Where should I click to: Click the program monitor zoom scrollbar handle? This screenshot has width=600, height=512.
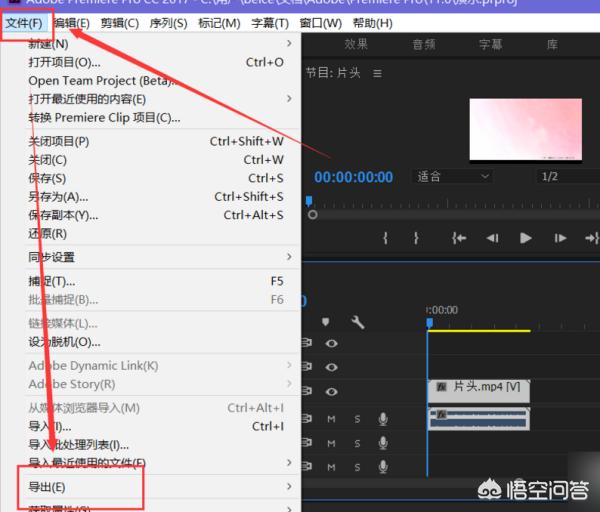(x=312, y=215)
